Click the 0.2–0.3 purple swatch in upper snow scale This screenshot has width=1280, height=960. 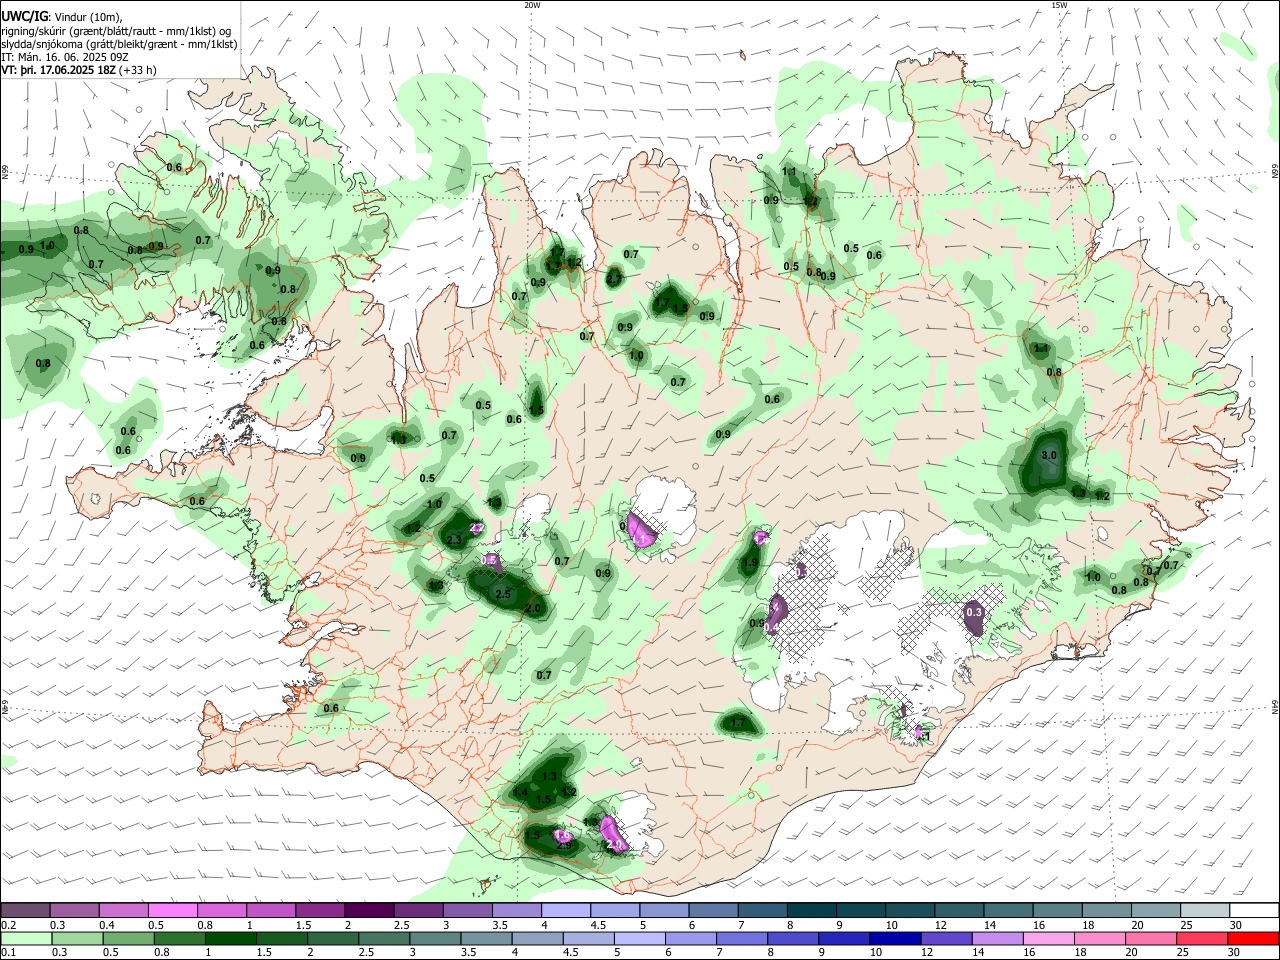25,910
